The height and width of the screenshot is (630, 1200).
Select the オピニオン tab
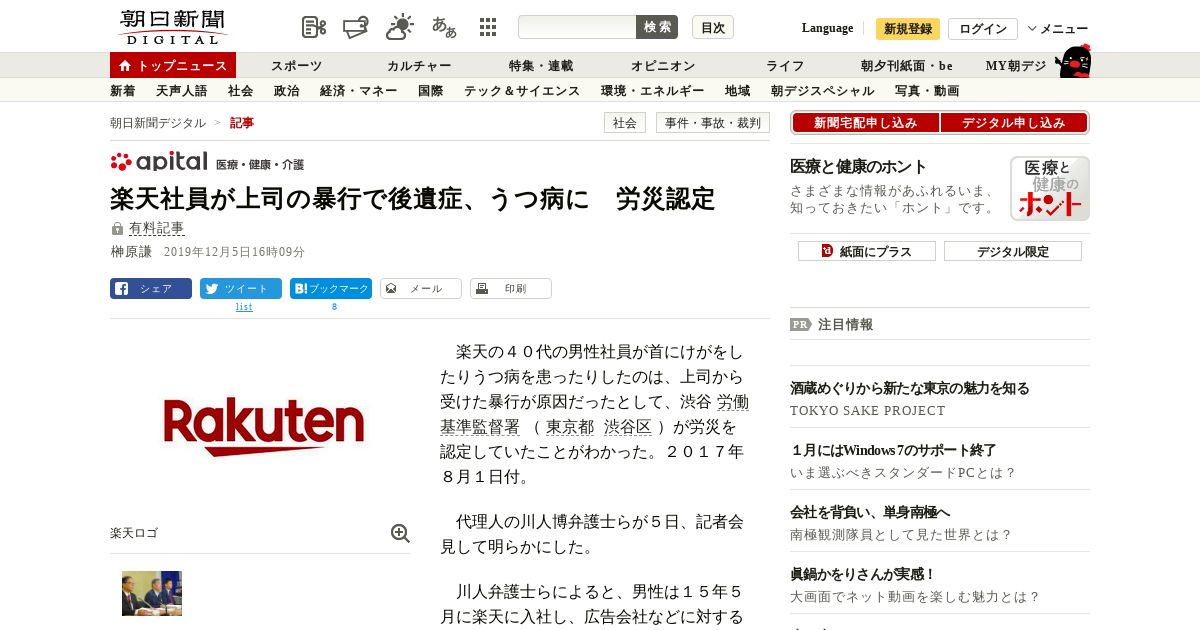point(663,66)
